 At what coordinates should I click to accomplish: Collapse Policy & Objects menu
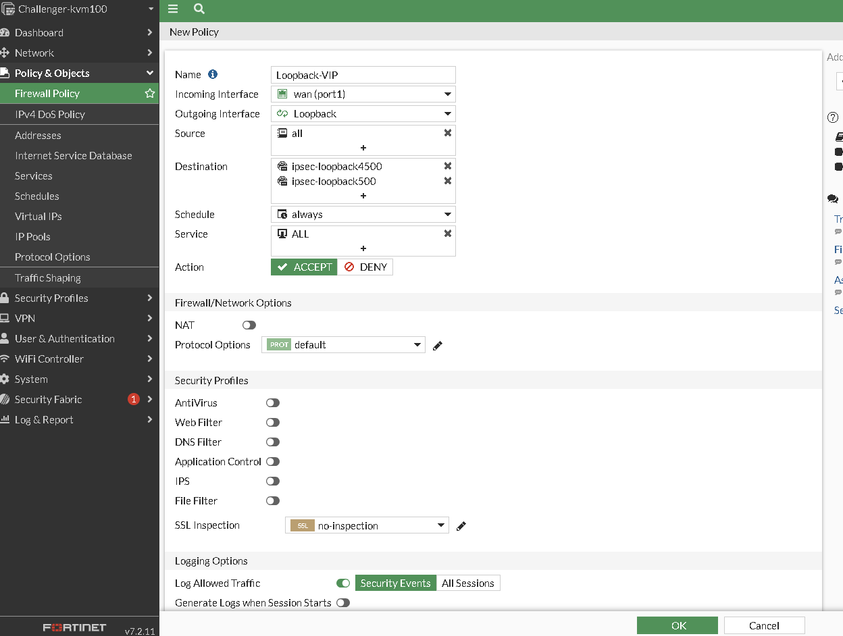[80, 73]
